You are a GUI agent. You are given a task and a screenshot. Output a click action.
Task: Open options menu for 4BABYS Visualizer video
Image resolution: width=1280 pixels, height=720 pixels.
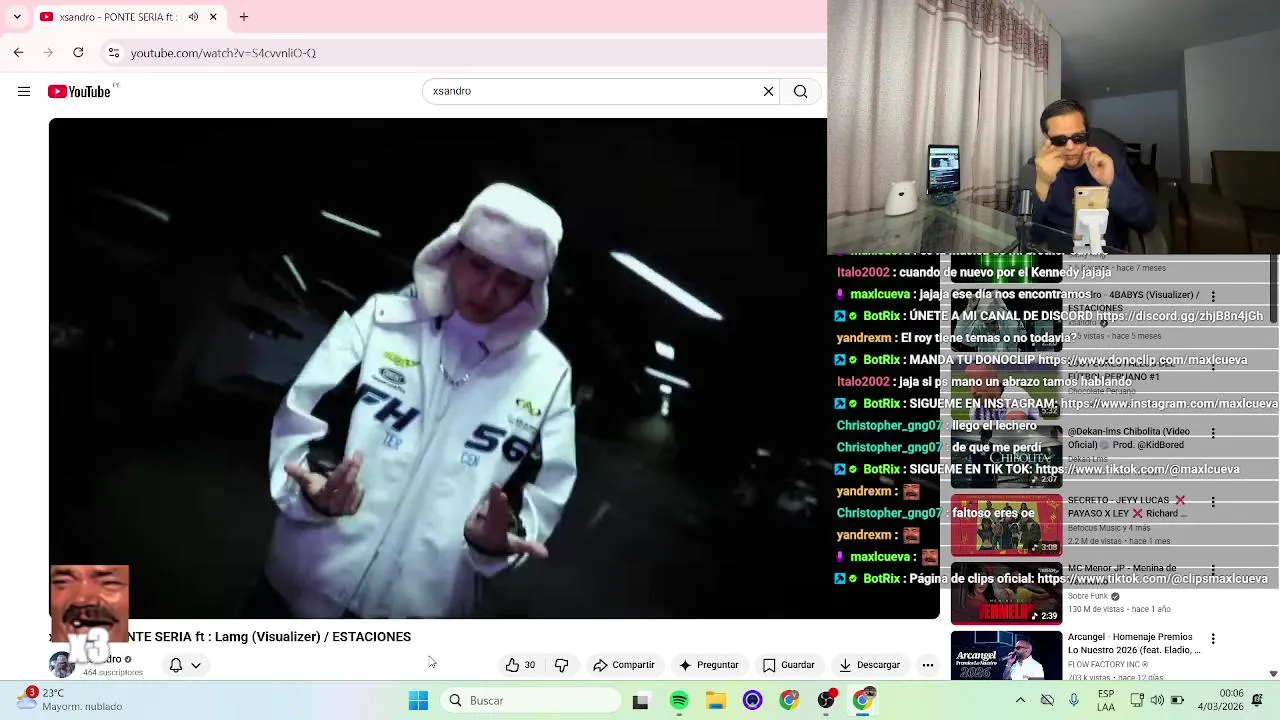(x=1213, y=297)
